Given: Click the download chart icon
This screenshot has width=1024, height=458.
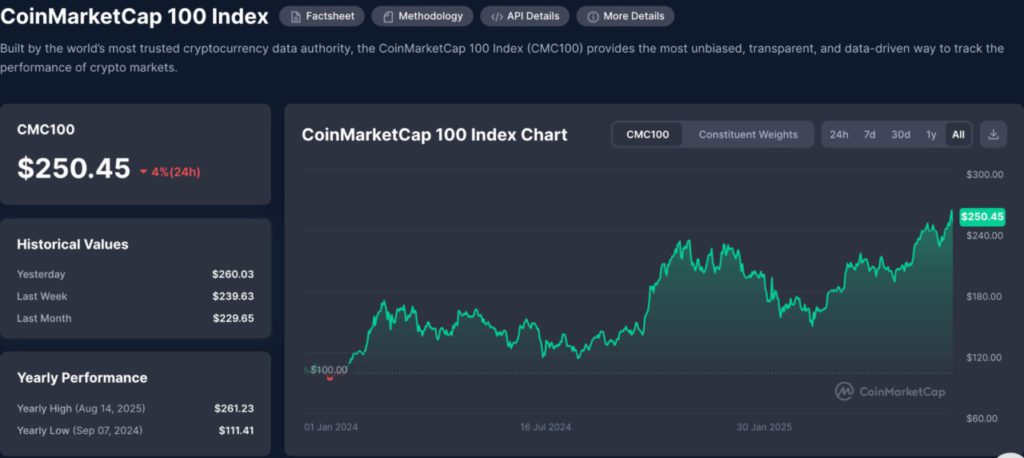Looking at the screenshot, I should pos(993,134).
